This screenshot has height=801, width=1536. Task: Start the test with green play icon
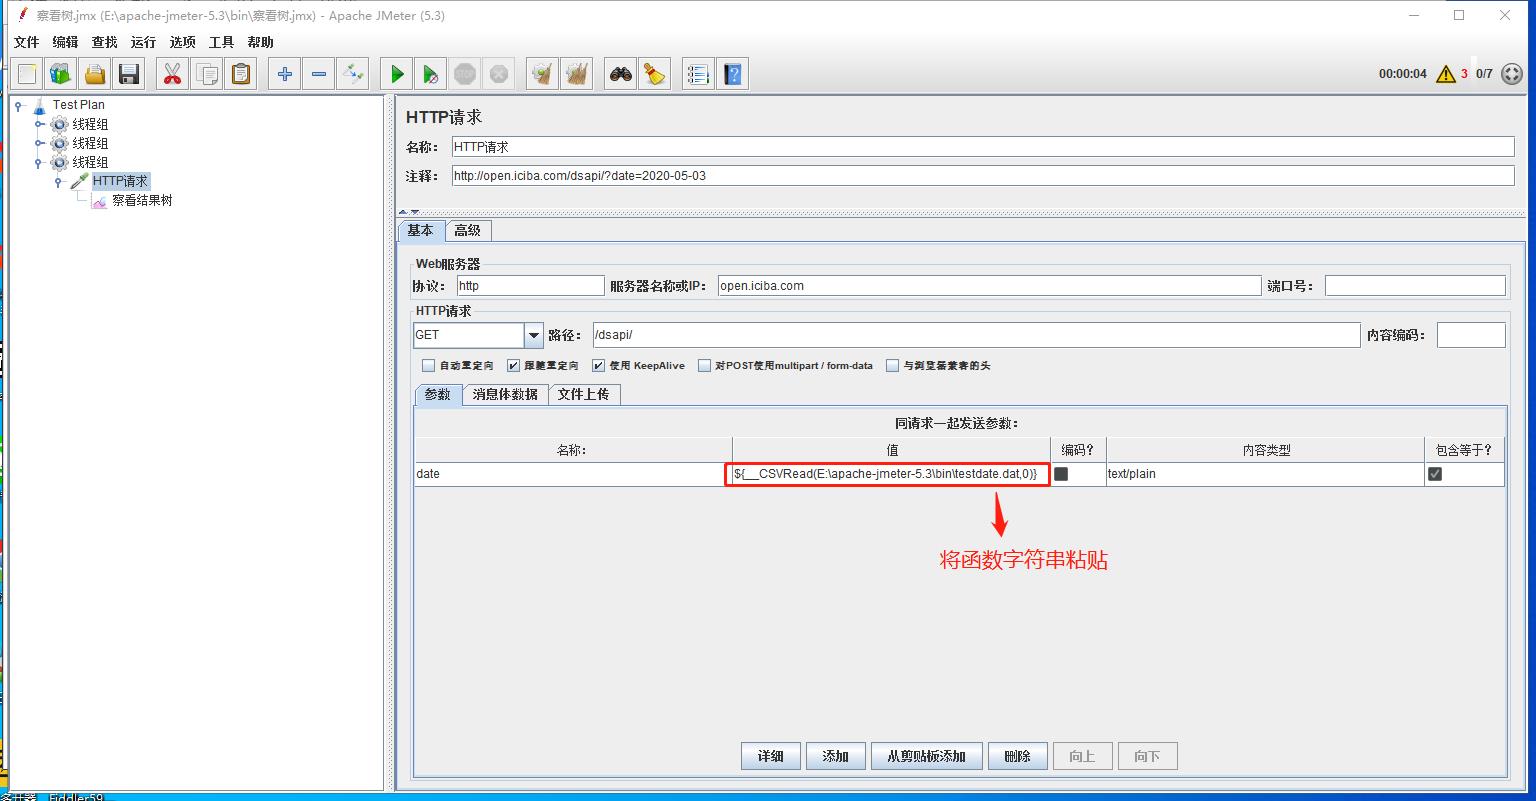[x=397, y=74]
